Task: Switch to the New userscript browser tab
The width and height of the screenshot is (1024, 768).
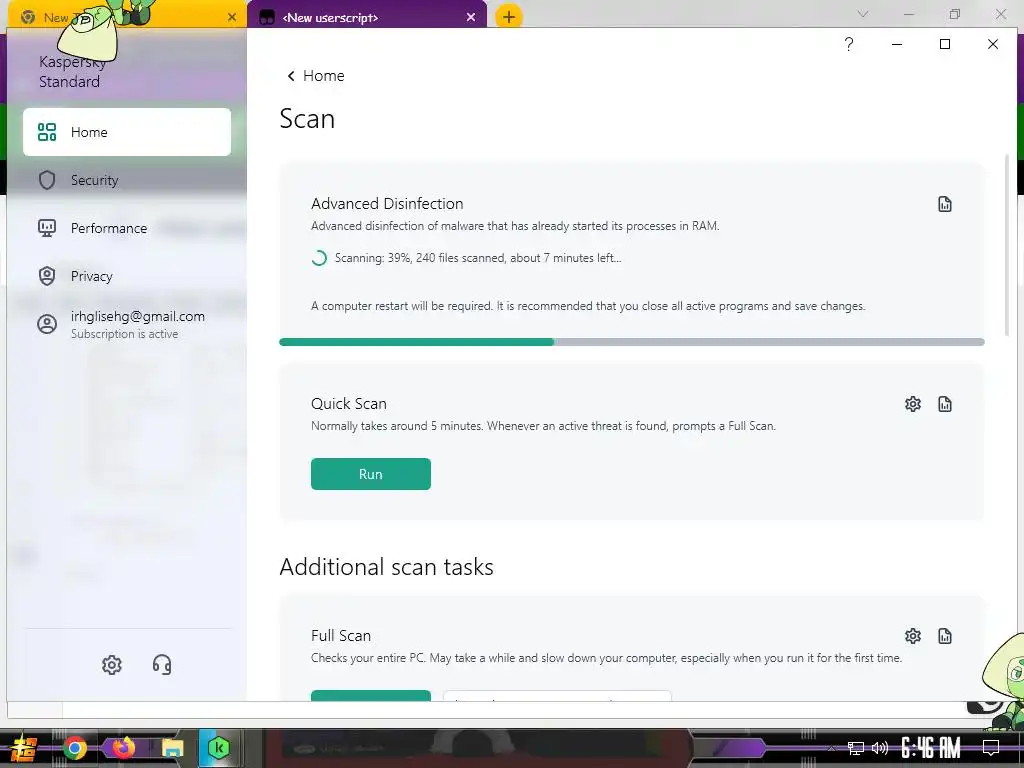Action: (x=366, y=18)
